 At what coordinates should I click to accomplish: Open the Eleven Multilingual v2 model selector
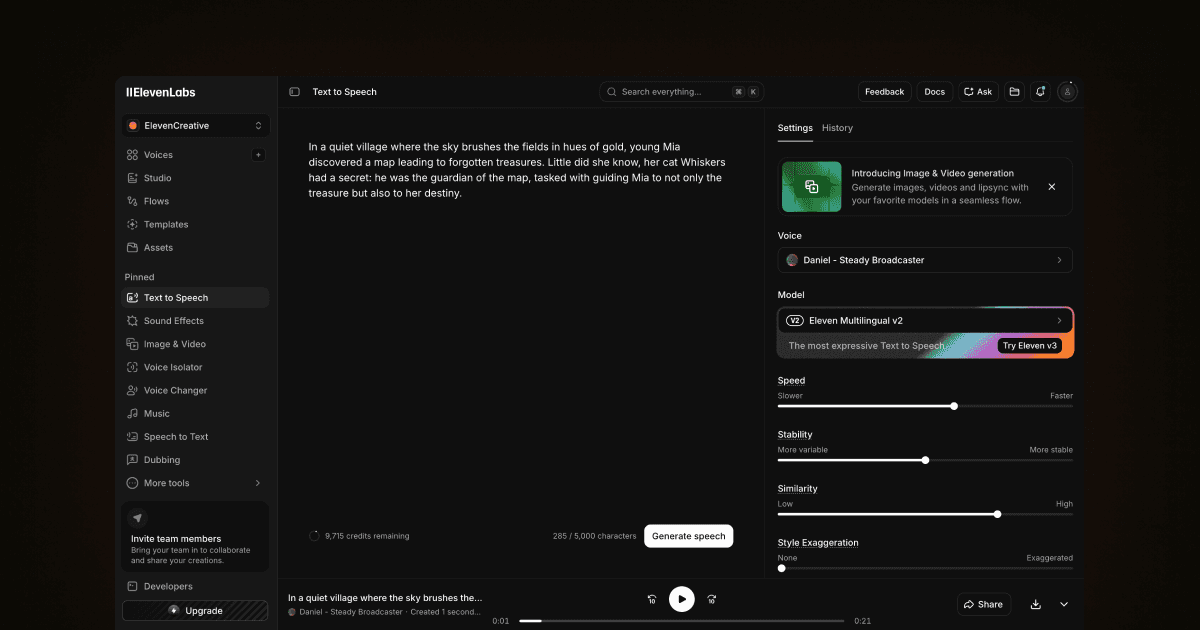pos(925,321)
